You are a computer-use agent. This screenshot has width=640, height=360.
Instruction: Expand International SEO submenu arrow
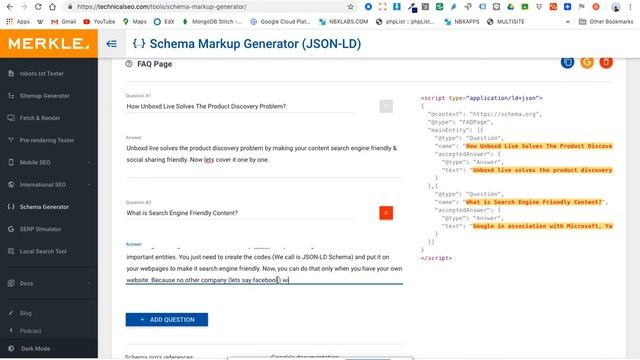pyautogui.click(x=89, y=184)
